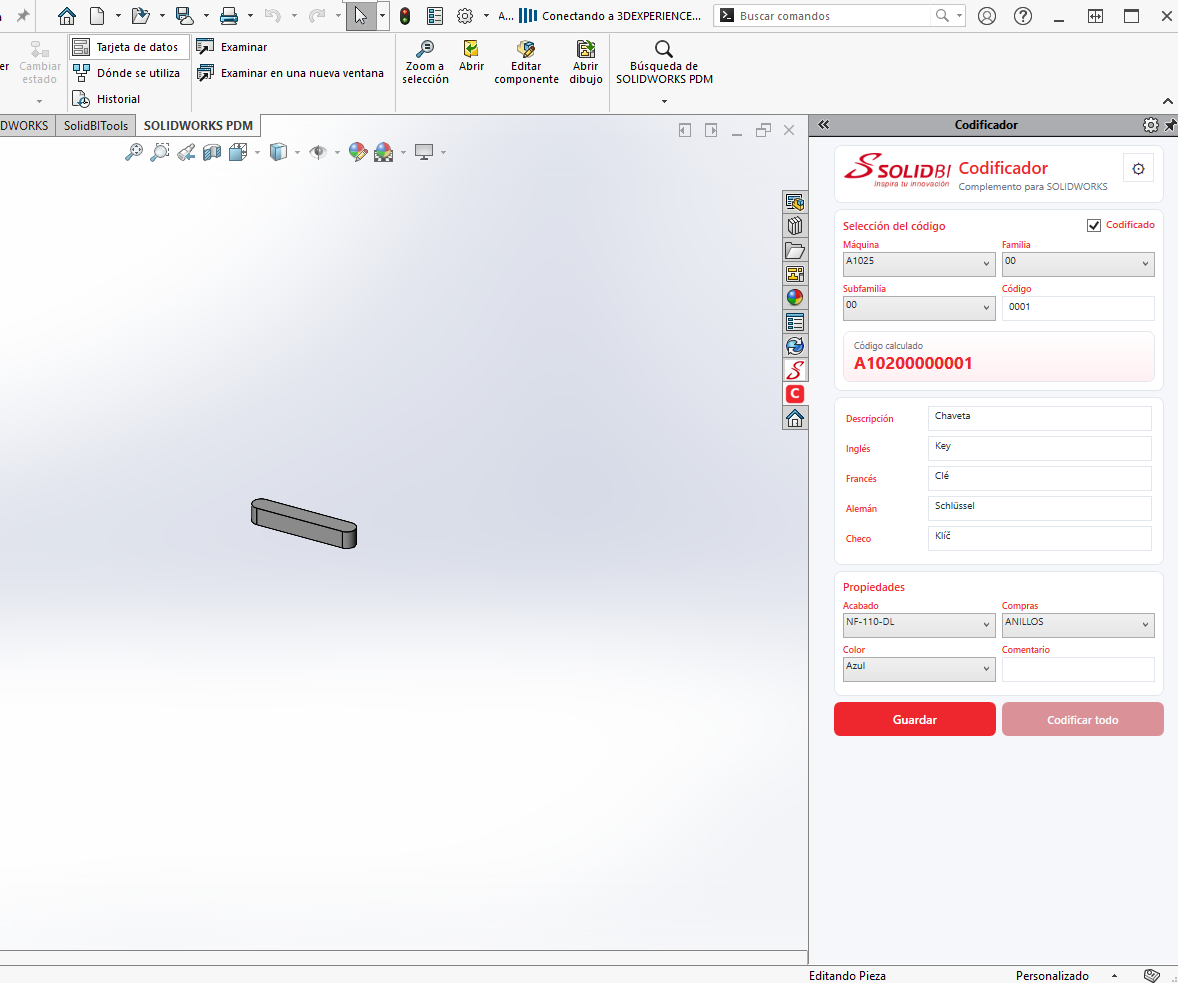Click the Abrir button in the PDM ribbon

click(471, 57)
